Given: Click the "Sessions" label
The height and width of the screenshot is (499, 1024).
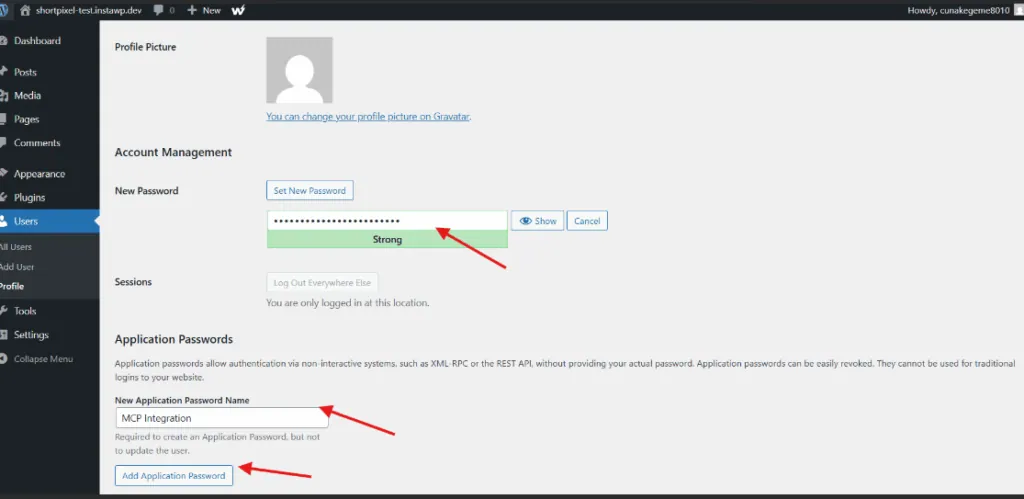Looking at the screenshot, I should pyautogui.click(x=133, y=282).
